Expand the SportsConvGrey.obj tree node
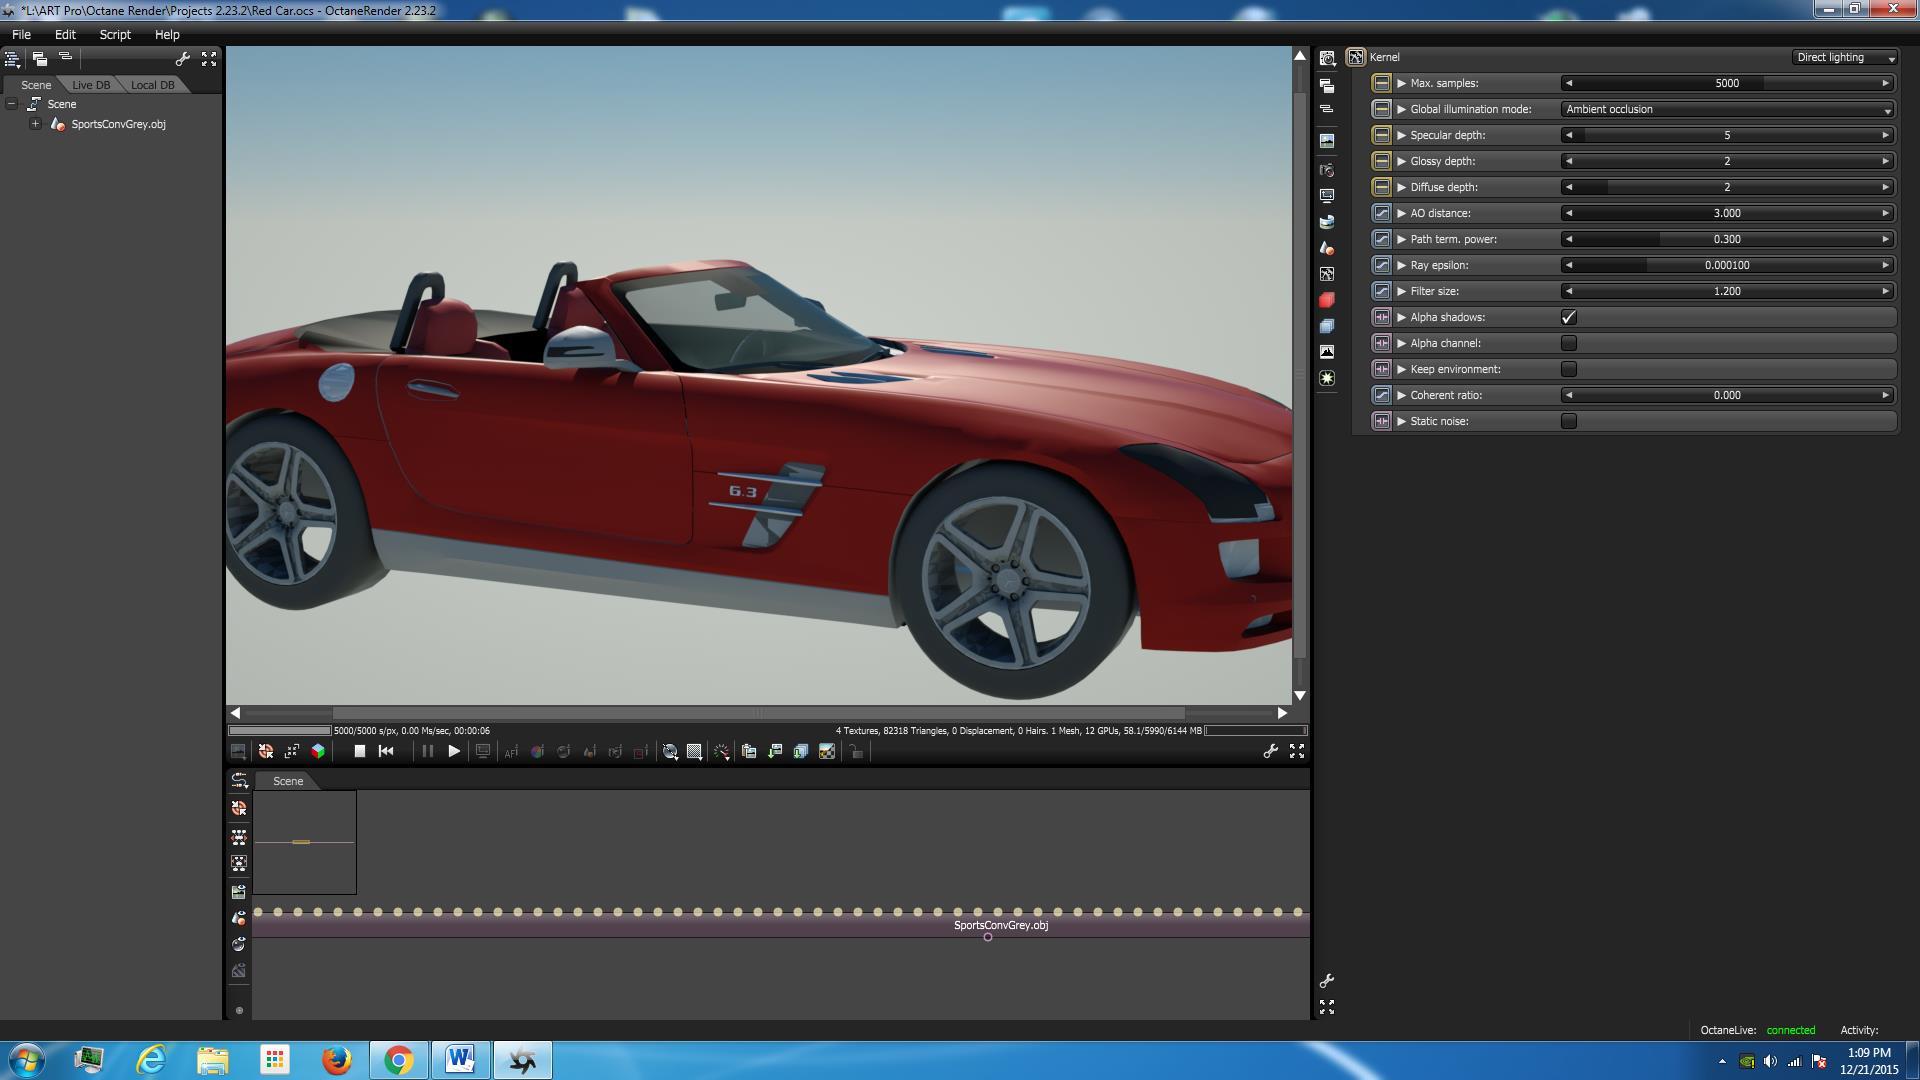This screenshot has height=1080, width=1920. pyautogui.click(x=35, y=124)
